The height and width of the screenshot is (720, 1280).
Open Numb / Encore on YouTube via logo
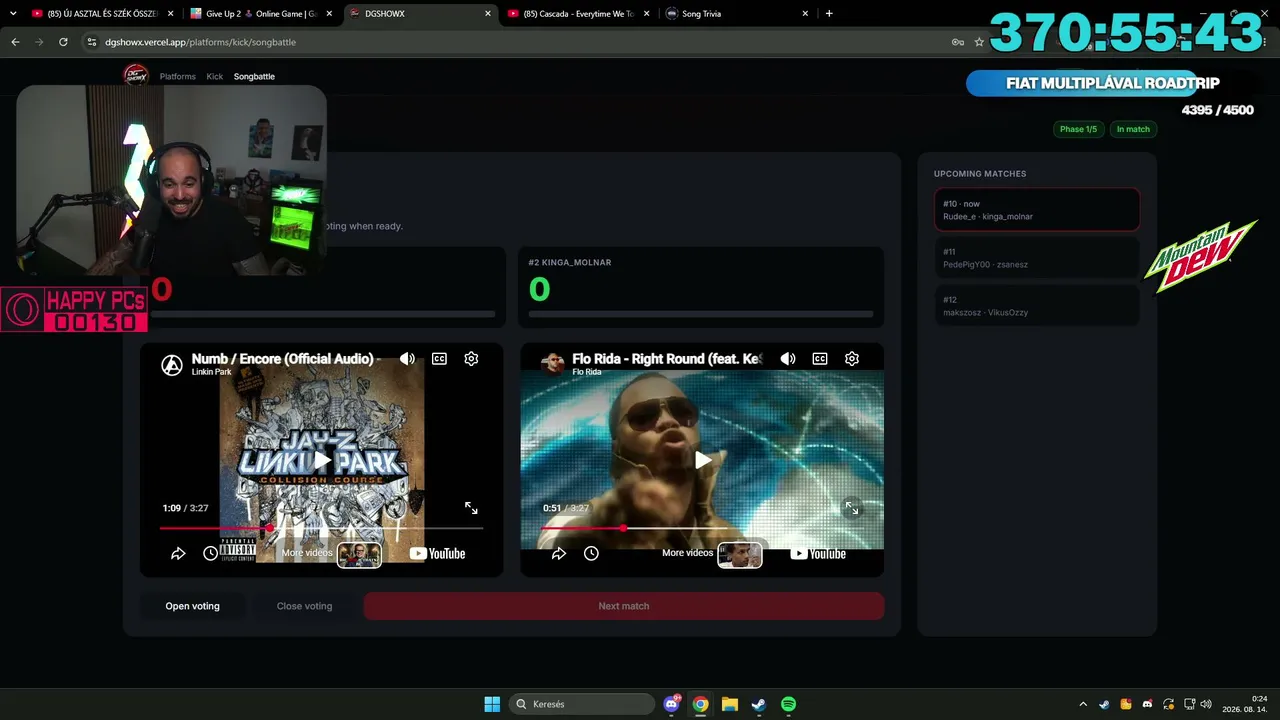point(437,554)
